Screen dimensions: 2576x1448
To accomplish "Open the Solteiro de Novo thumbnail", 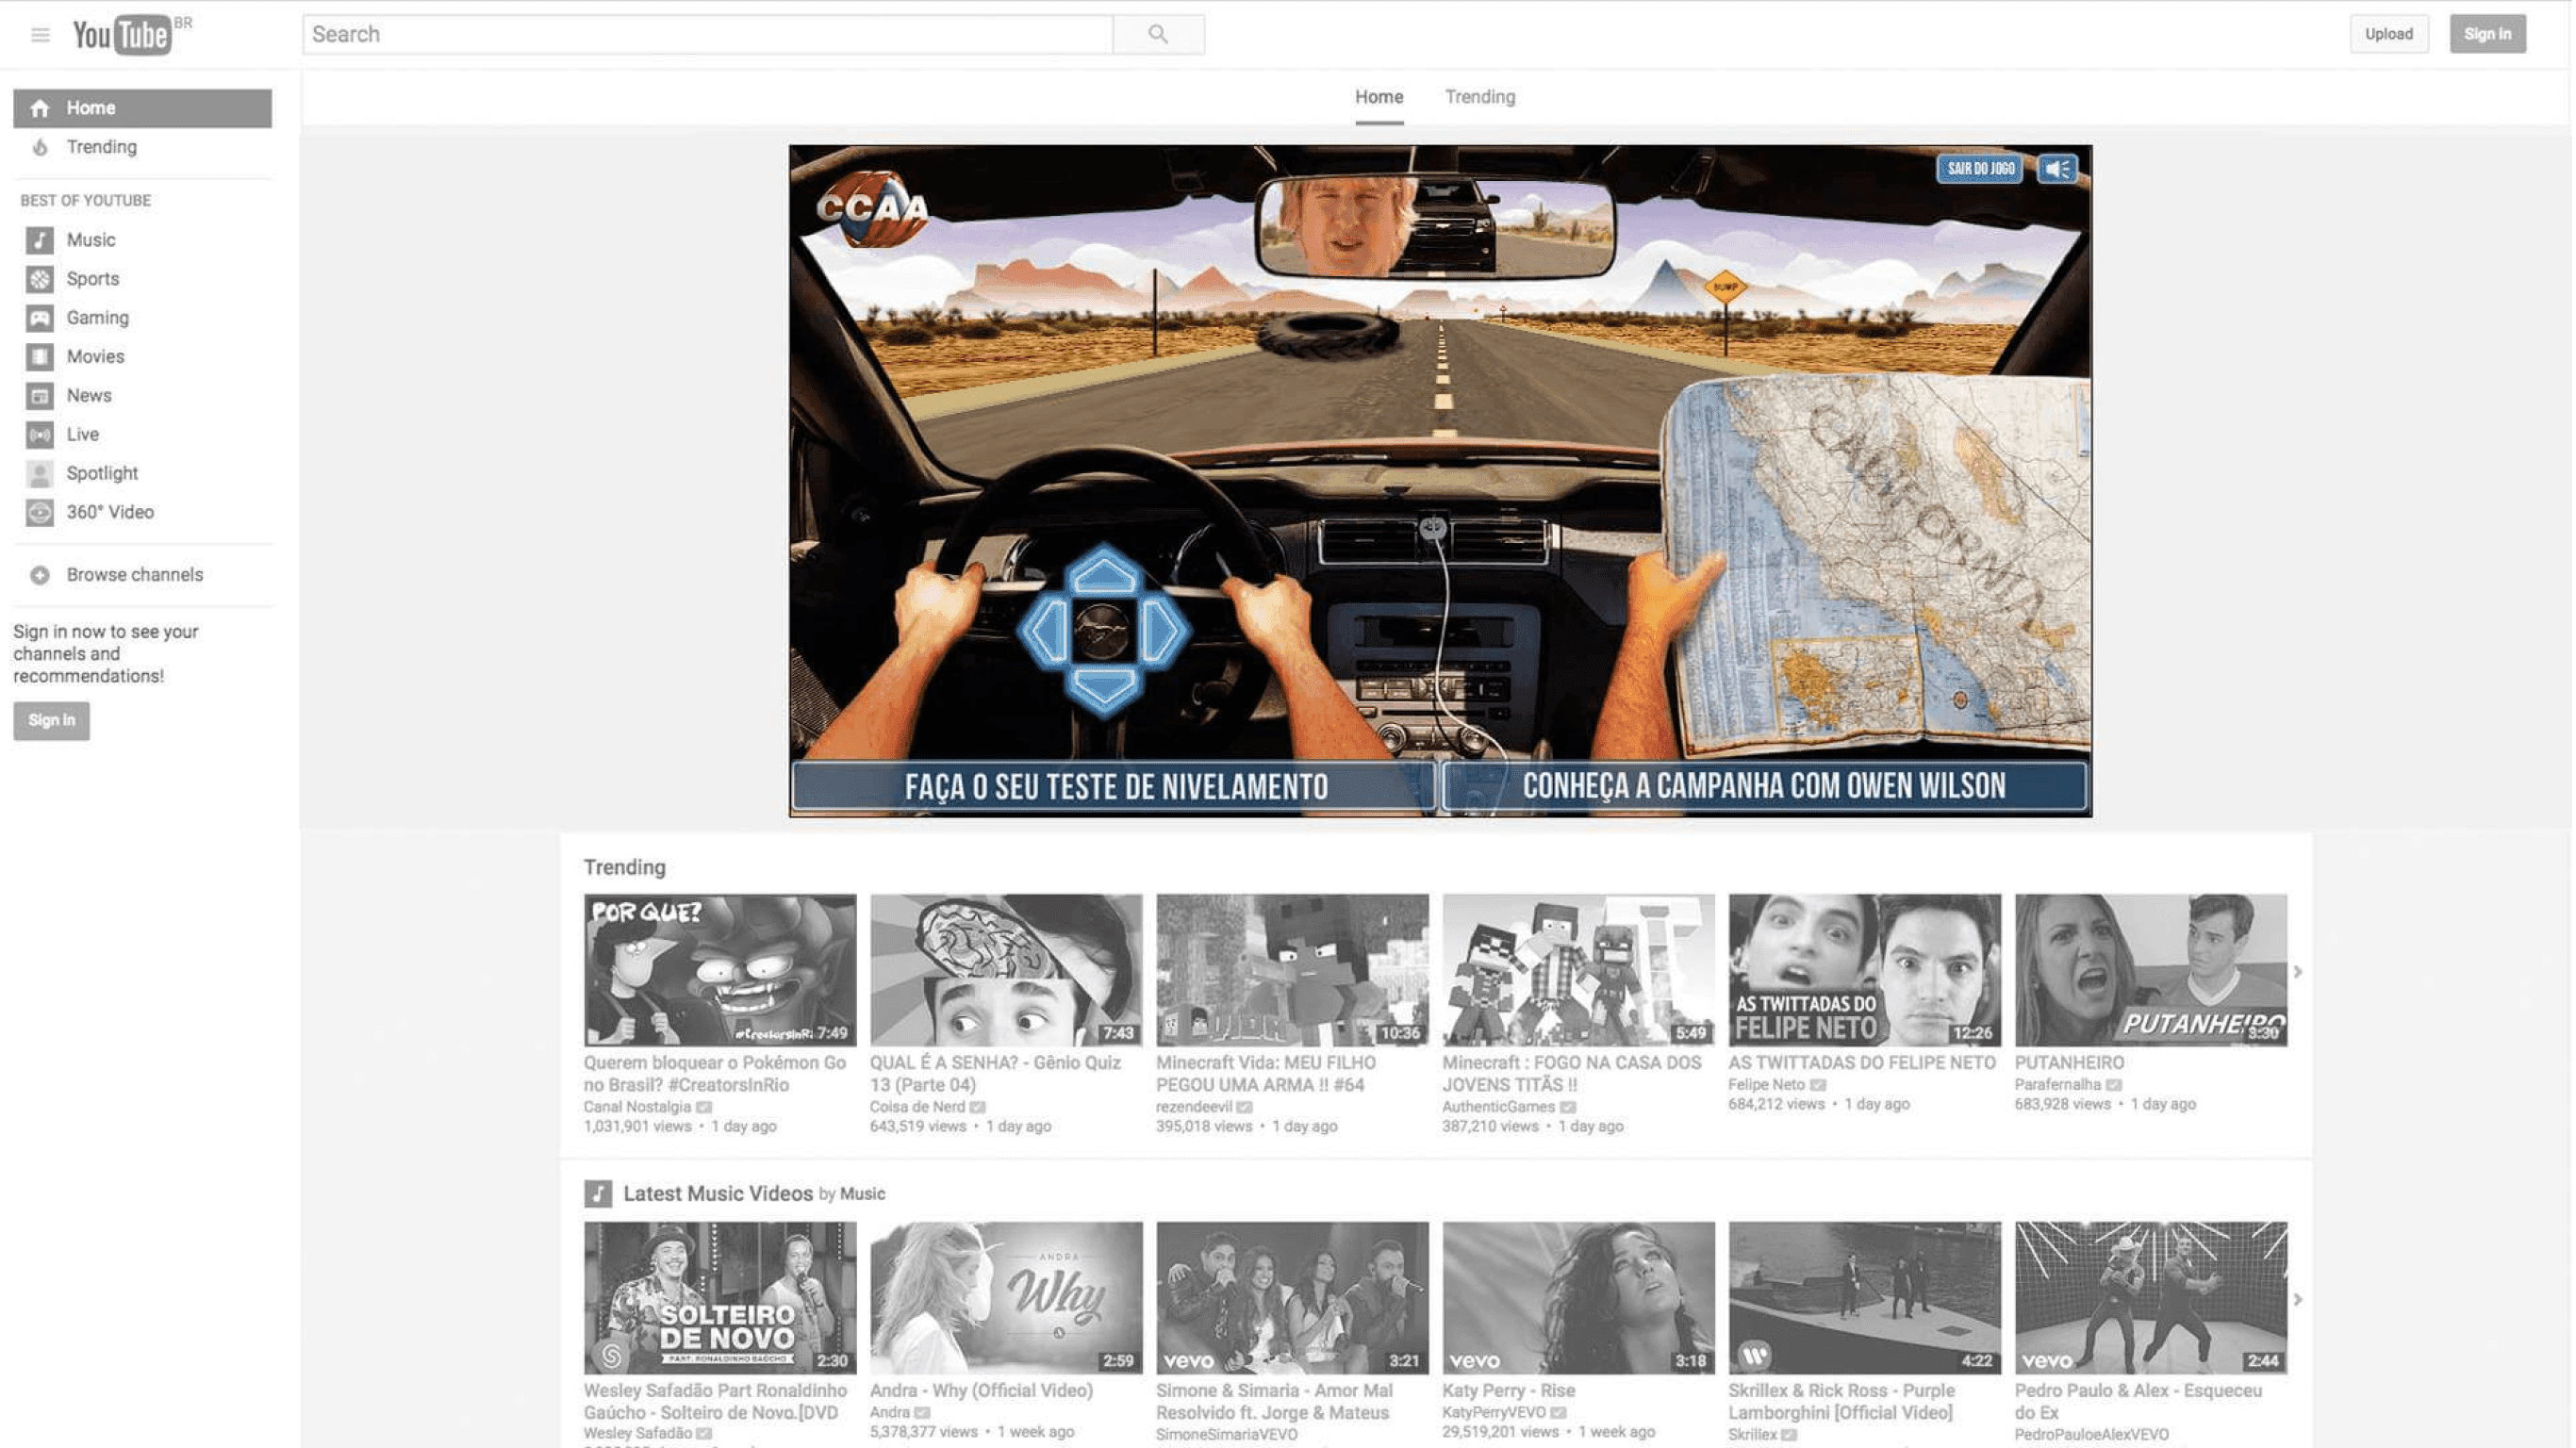I will point(720,1298).
